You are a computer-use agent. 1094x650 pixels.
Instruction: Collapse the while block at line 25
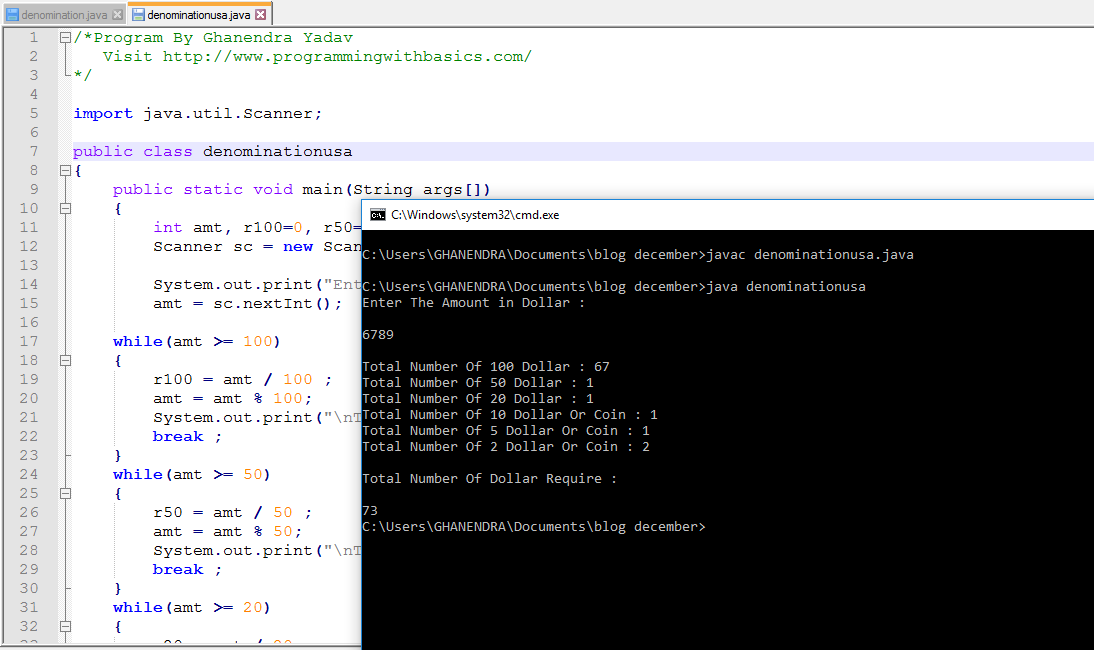65,493
